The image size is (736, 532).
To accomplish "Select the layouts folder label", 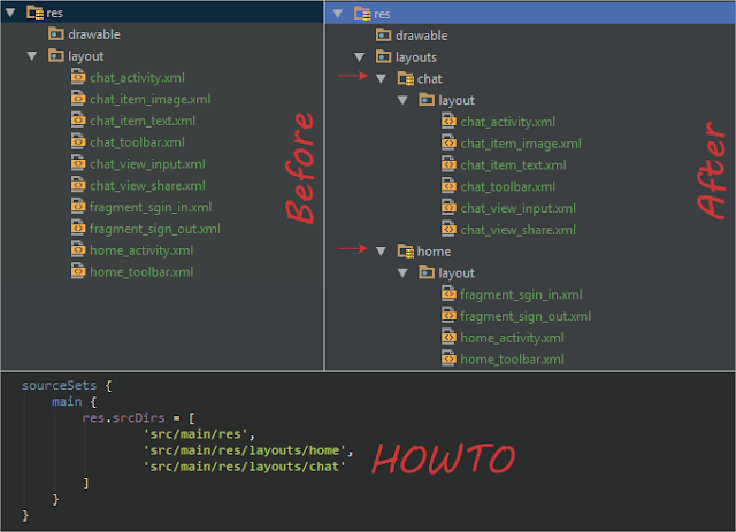I will (416, 57).
